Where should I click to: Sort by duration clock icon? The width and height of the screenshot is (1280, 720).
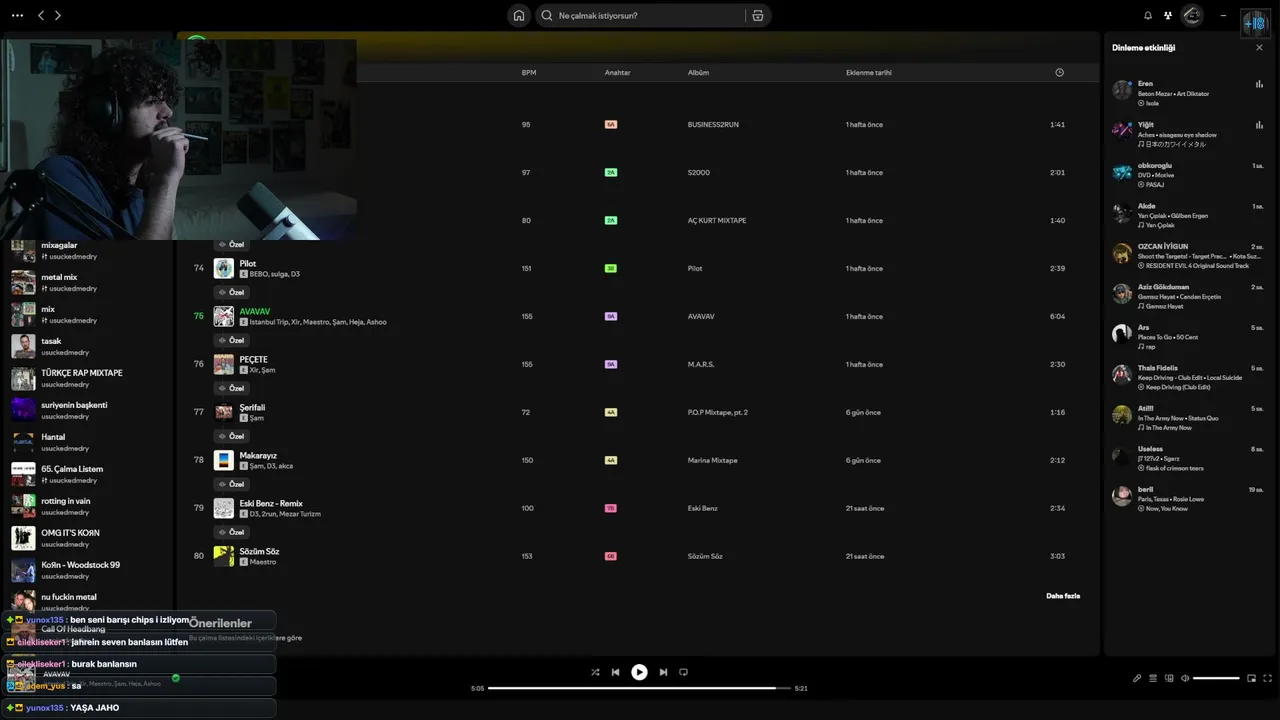[x=1059, y=73]
